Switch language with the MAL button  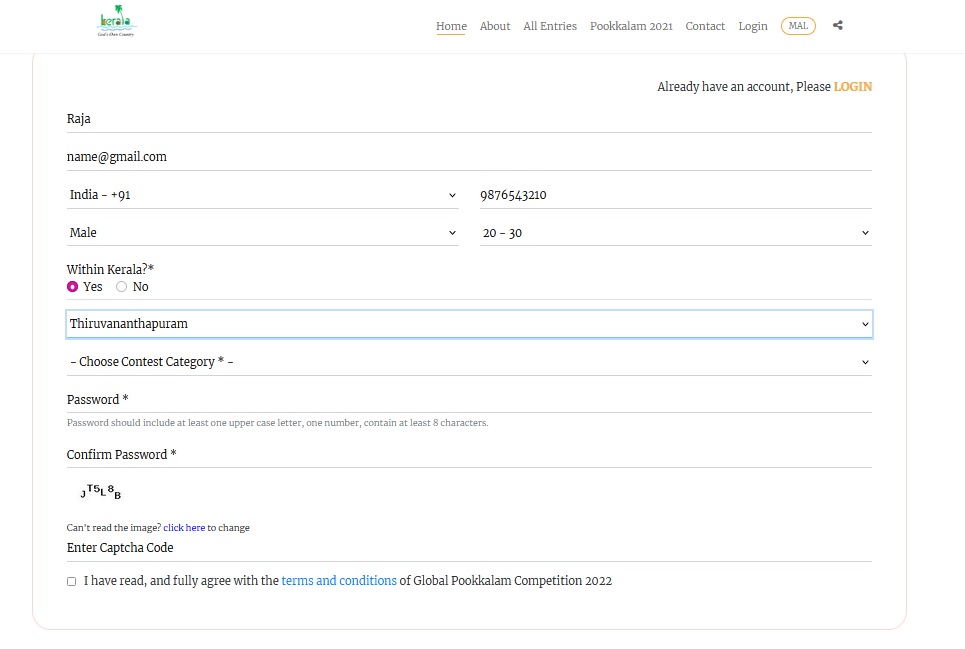(x=798, y=26)
